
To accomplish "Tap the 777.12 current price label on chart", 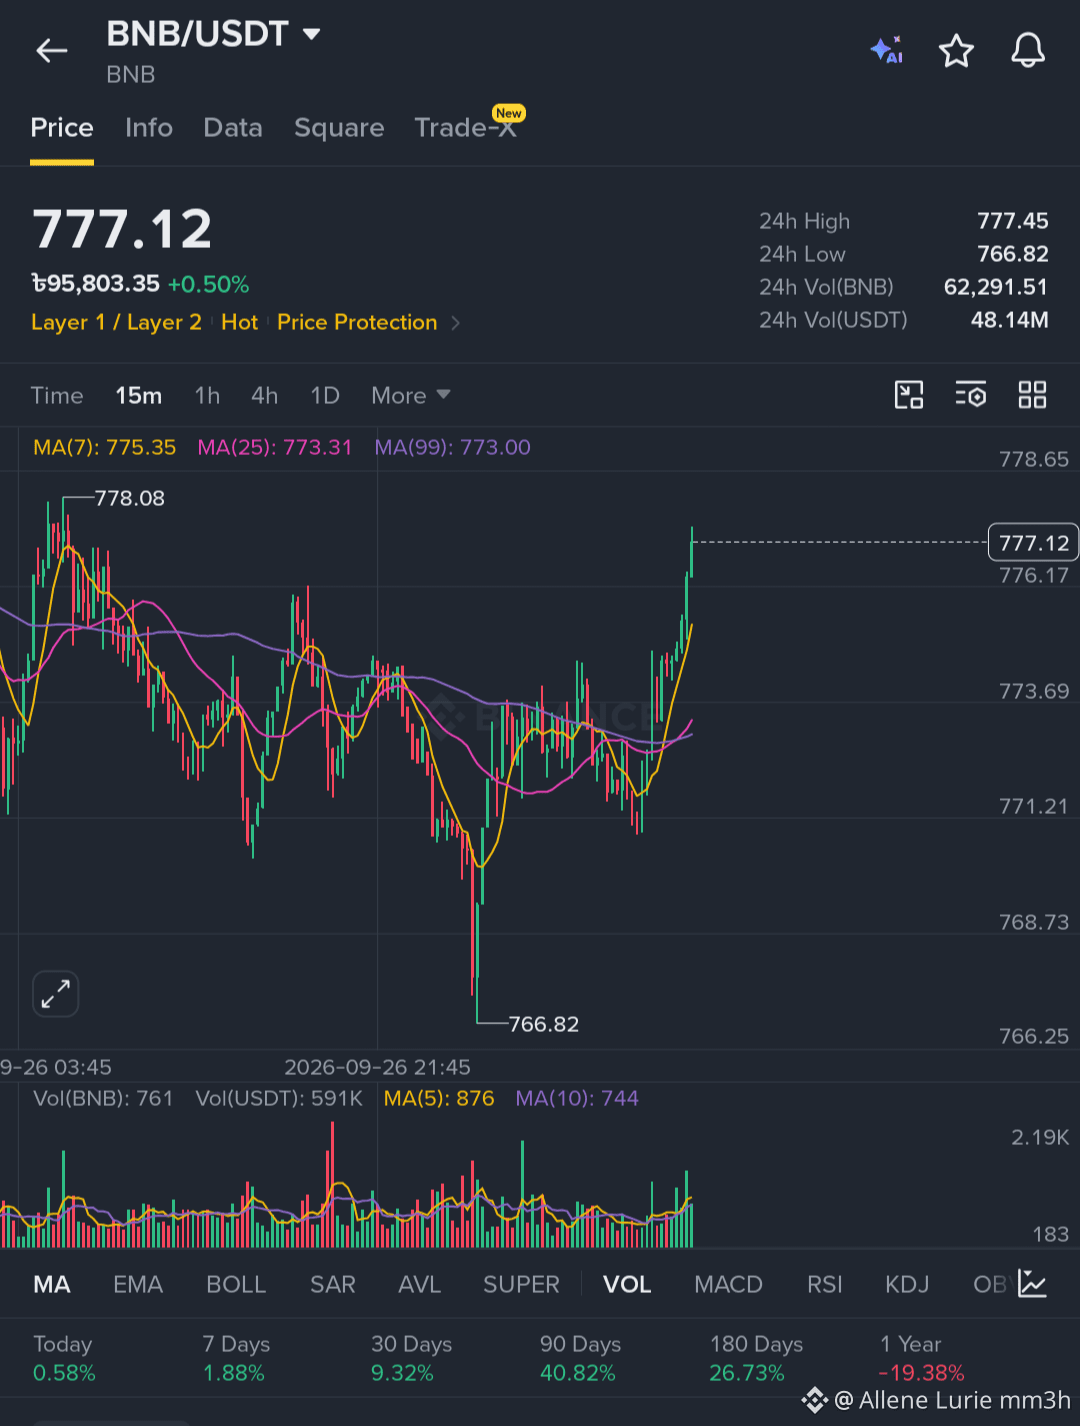I will click(x=1033, y=542).
